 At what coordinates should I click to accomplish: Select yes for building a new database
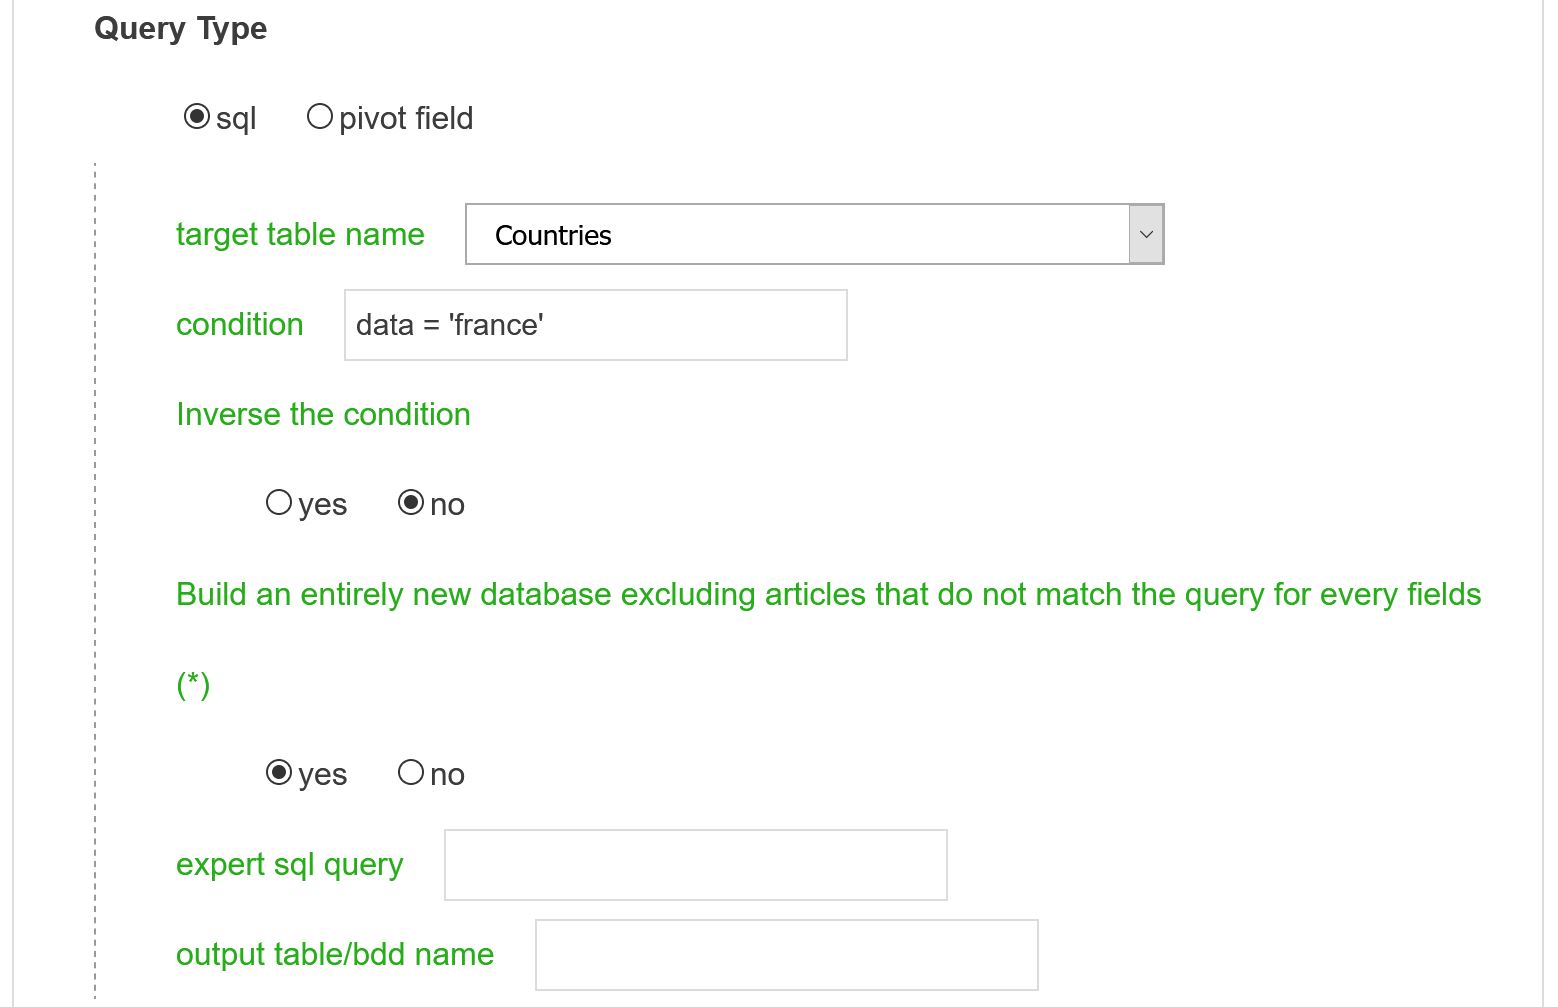[x=279, y=772]
